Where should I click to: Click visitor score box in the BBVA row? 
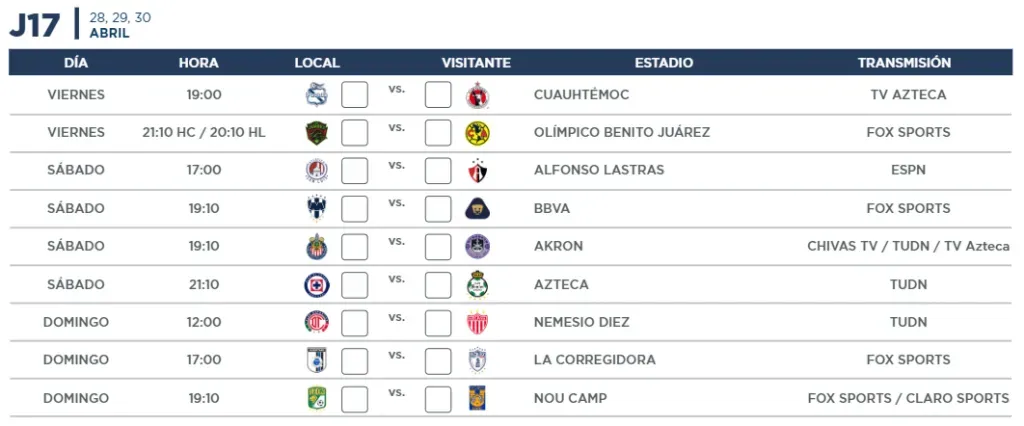(438, 208)
